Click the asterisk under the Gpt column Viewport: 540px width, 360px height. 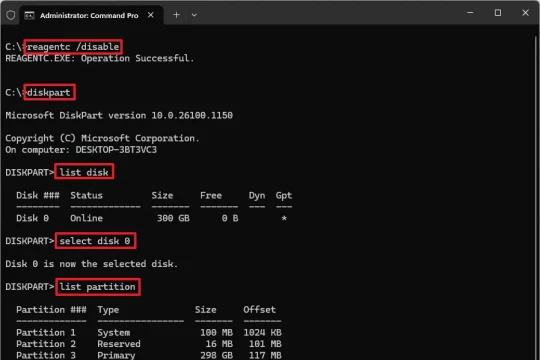(284, 218)
